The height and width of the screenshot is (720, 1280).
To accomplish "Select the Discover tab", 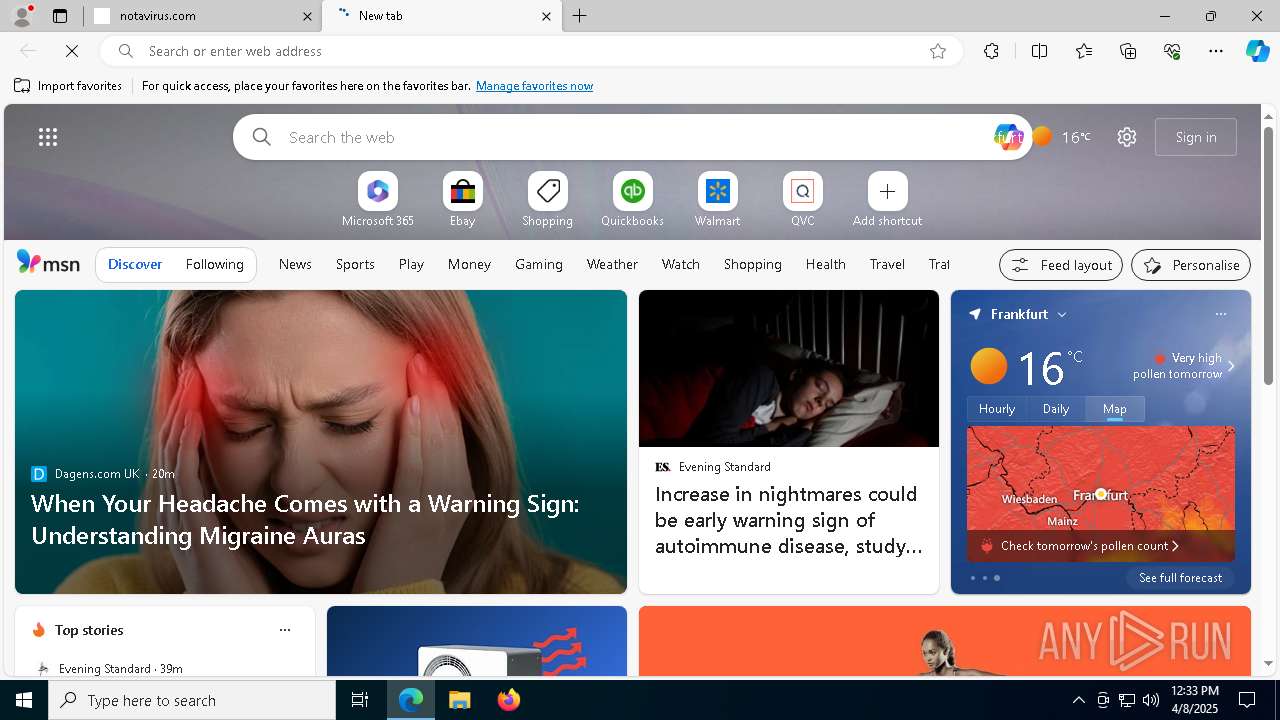I will (x=135, y=264).
